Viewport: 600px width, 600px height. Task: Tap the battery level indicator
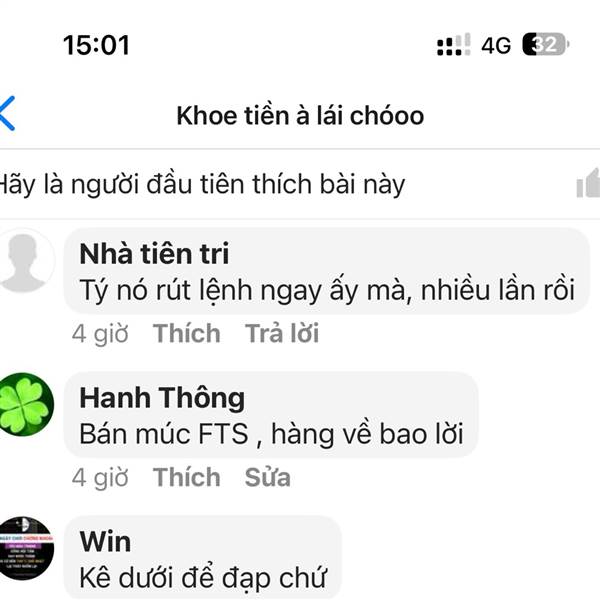point(546,44)
